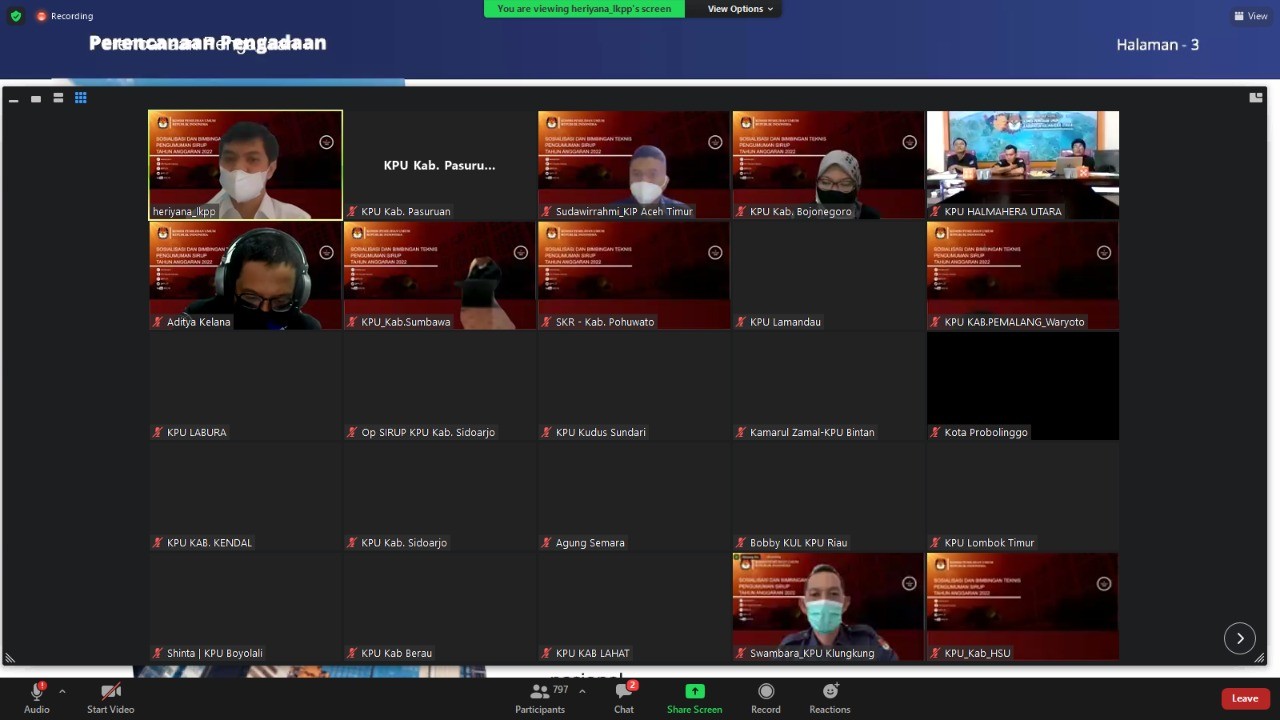Open the View menu at top right
This screenshot has height=720, width=1280.
click(1251, 16)
